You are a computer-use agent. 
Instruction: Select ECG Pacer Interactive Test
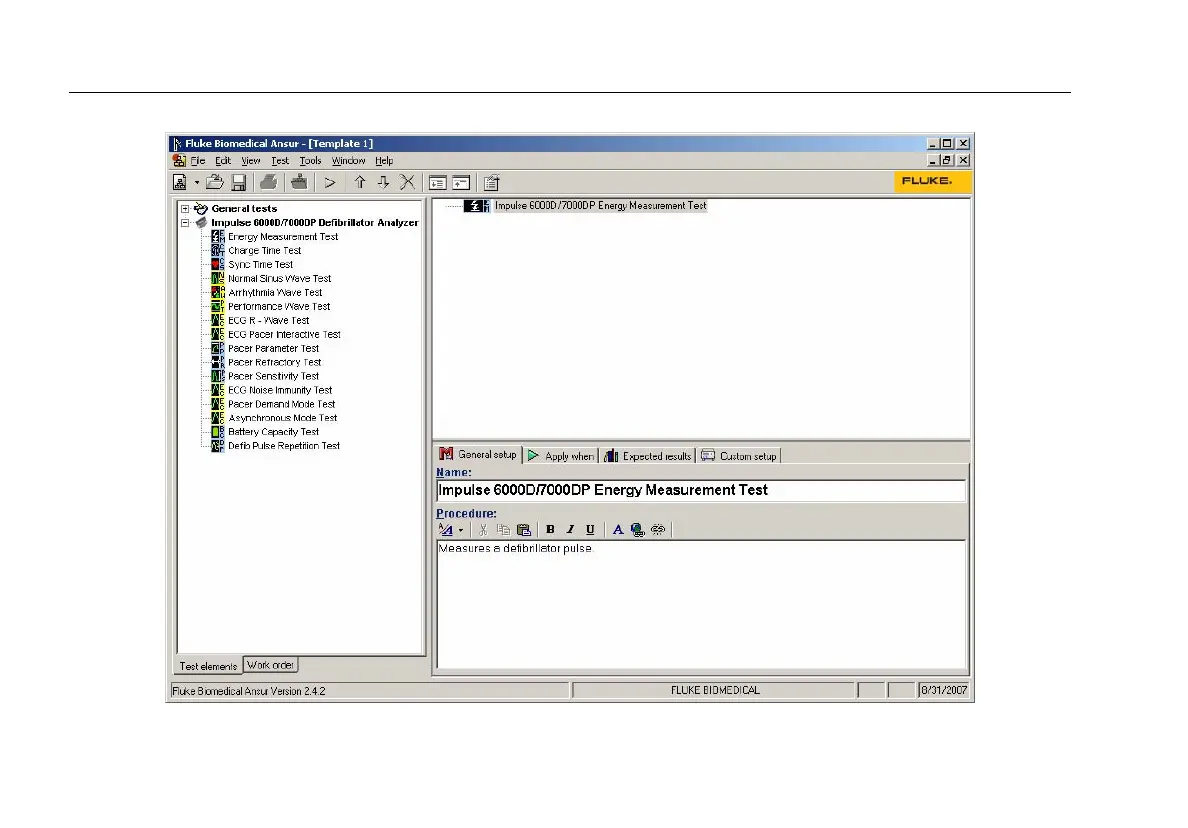point(284,334)
